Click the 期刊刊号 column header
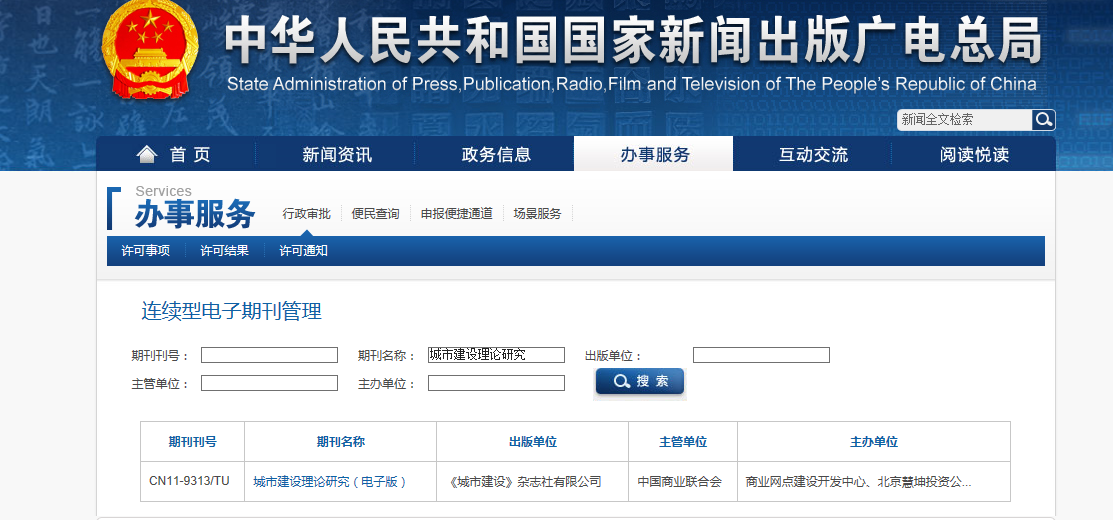The height and width of the screenshot is (520, 1113). pos(192,442)
